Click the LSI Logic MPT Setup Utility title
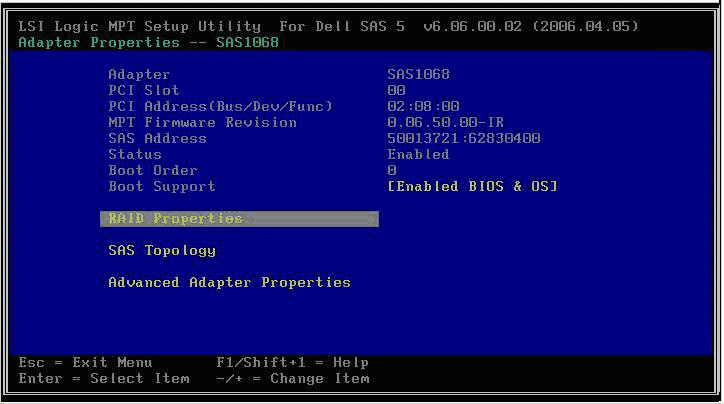 click(139, 26)
